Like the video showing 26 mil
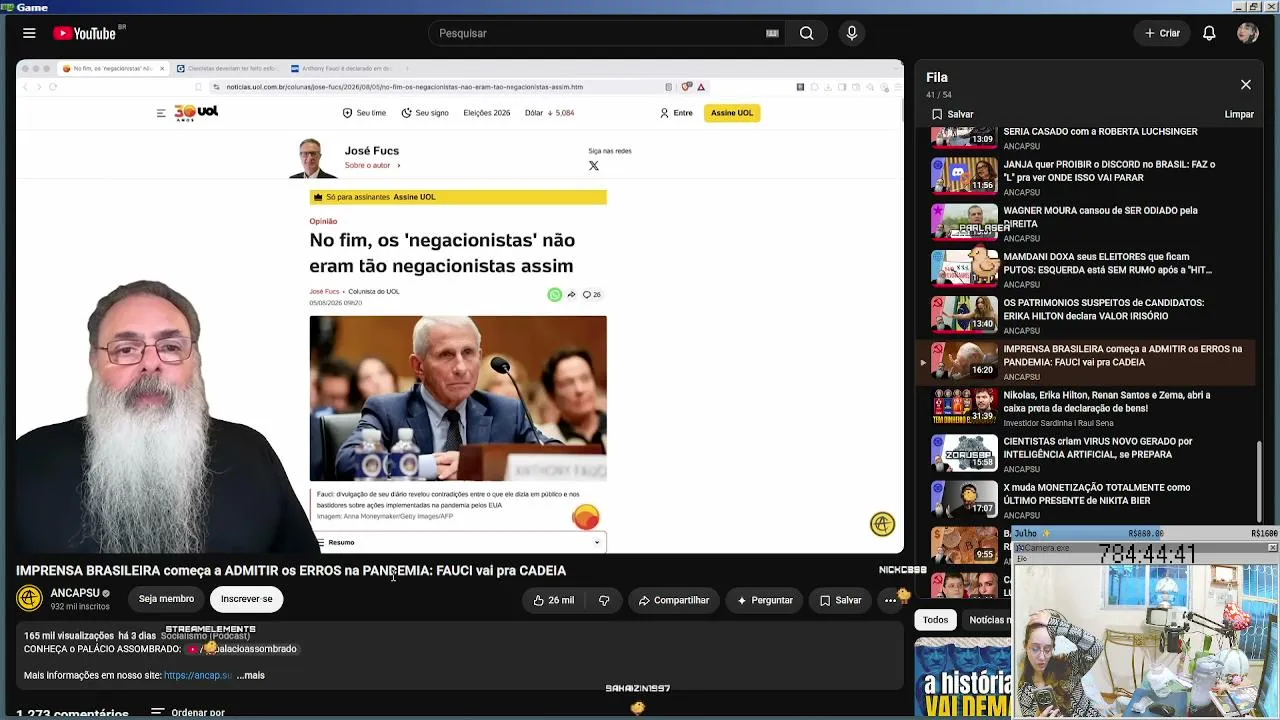1280x720 pixels. [x=553, y=600]
